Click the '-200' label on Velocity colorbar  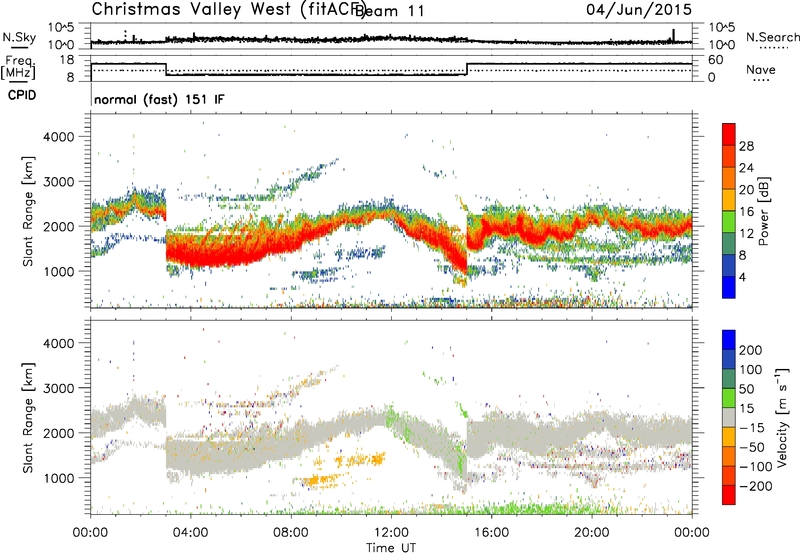756,486
